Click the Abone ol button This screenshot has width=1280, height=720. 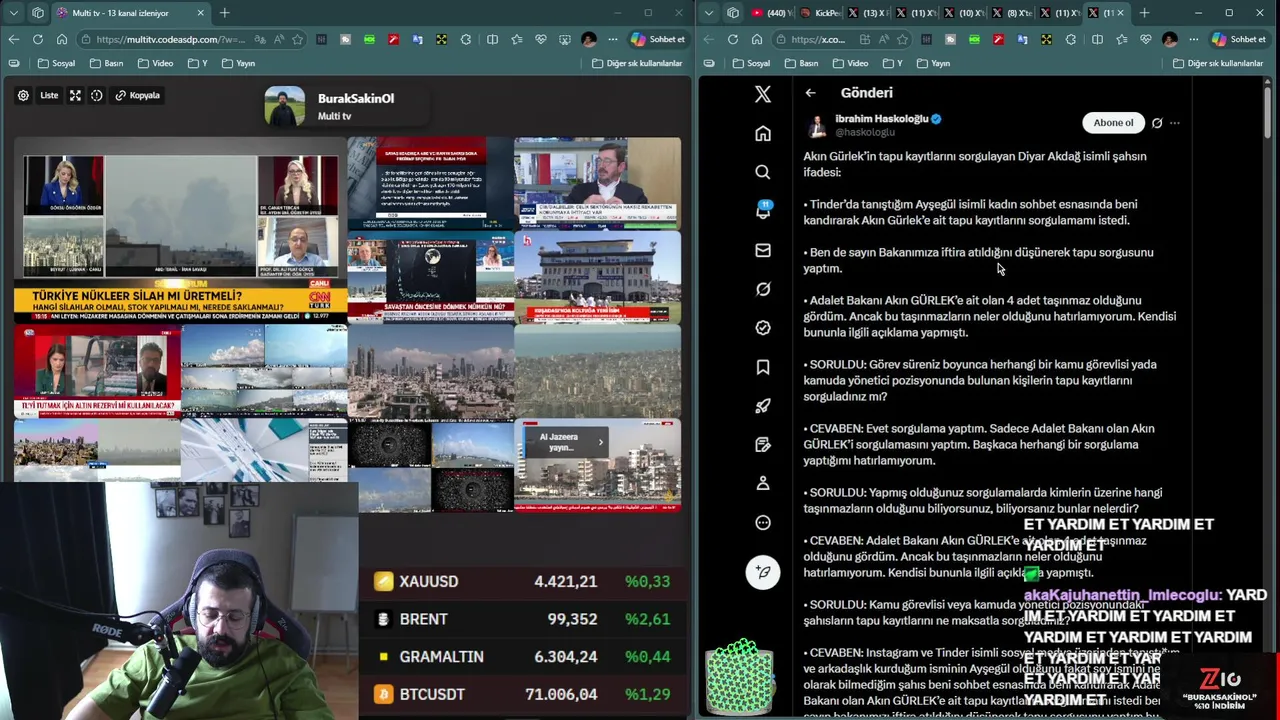click(x=1113, y=123)
